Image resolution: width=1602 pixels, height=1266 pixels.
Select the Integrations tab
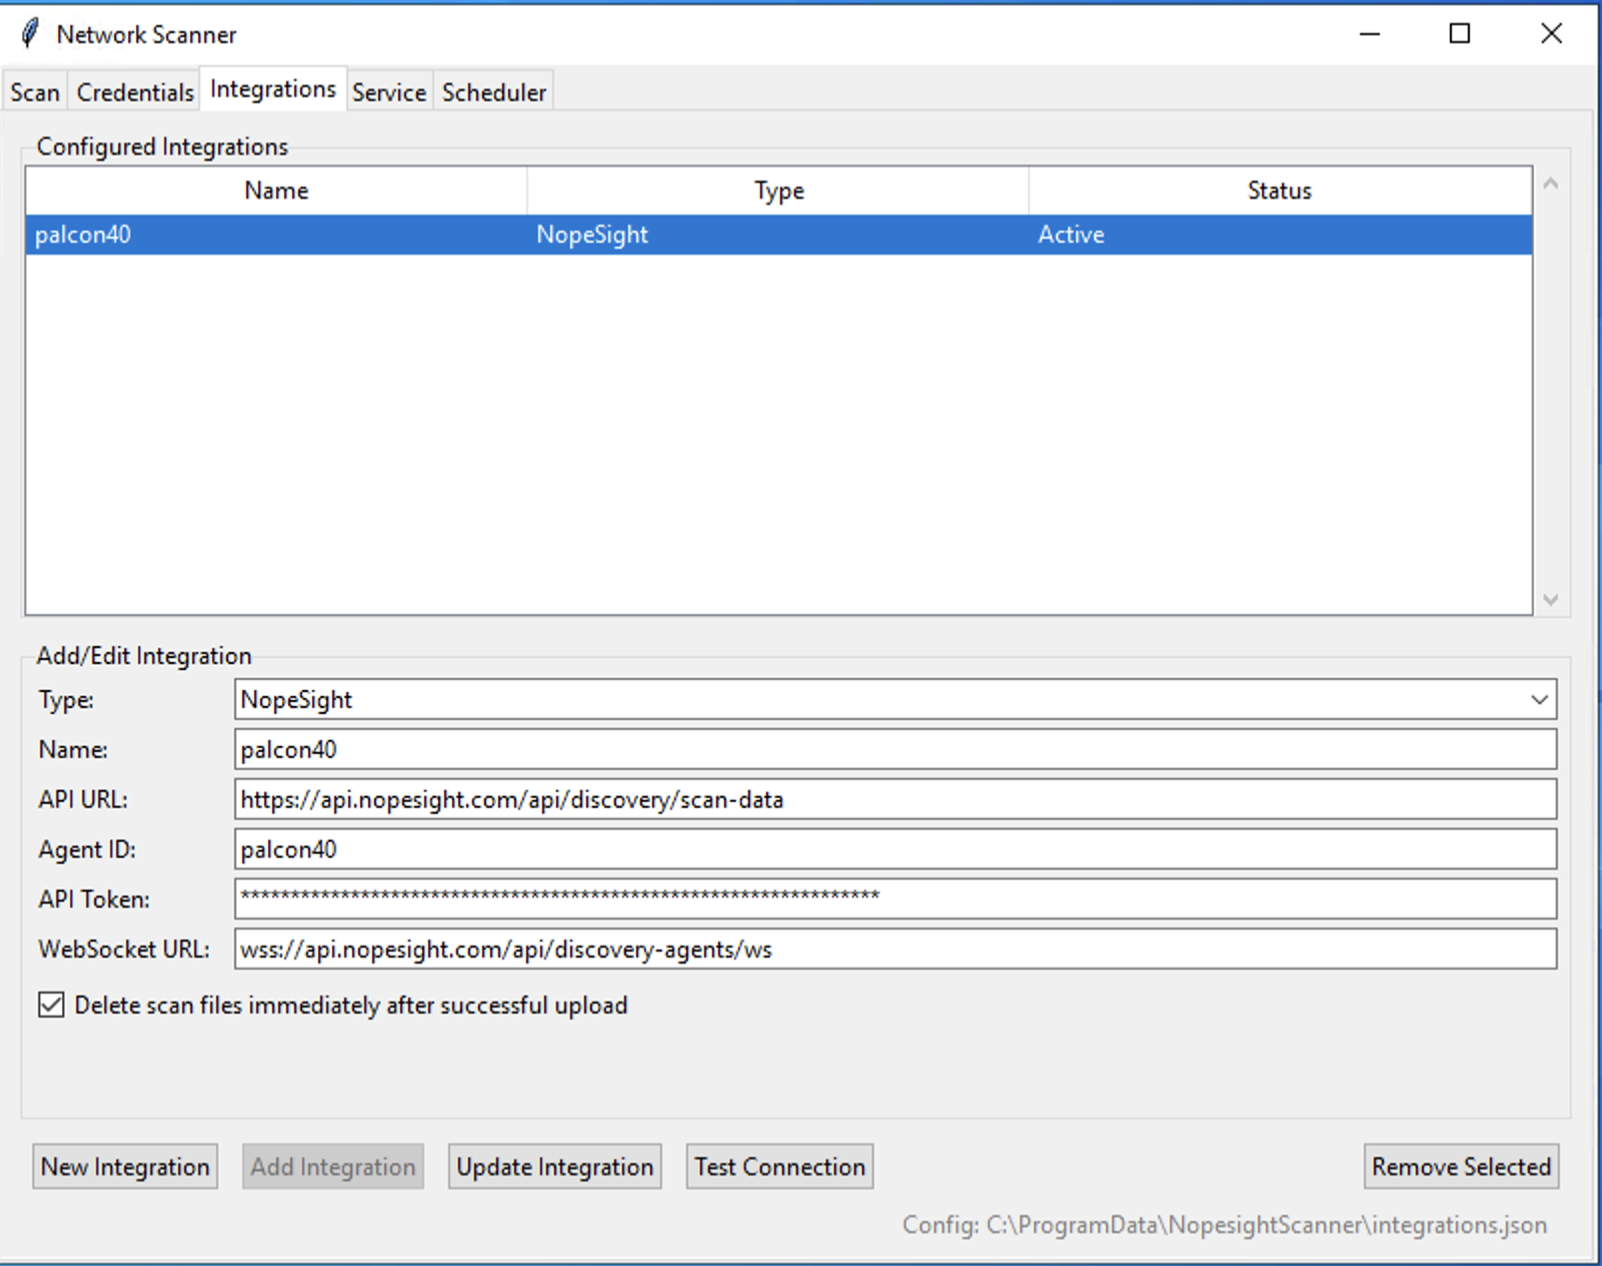click(272, 88)
